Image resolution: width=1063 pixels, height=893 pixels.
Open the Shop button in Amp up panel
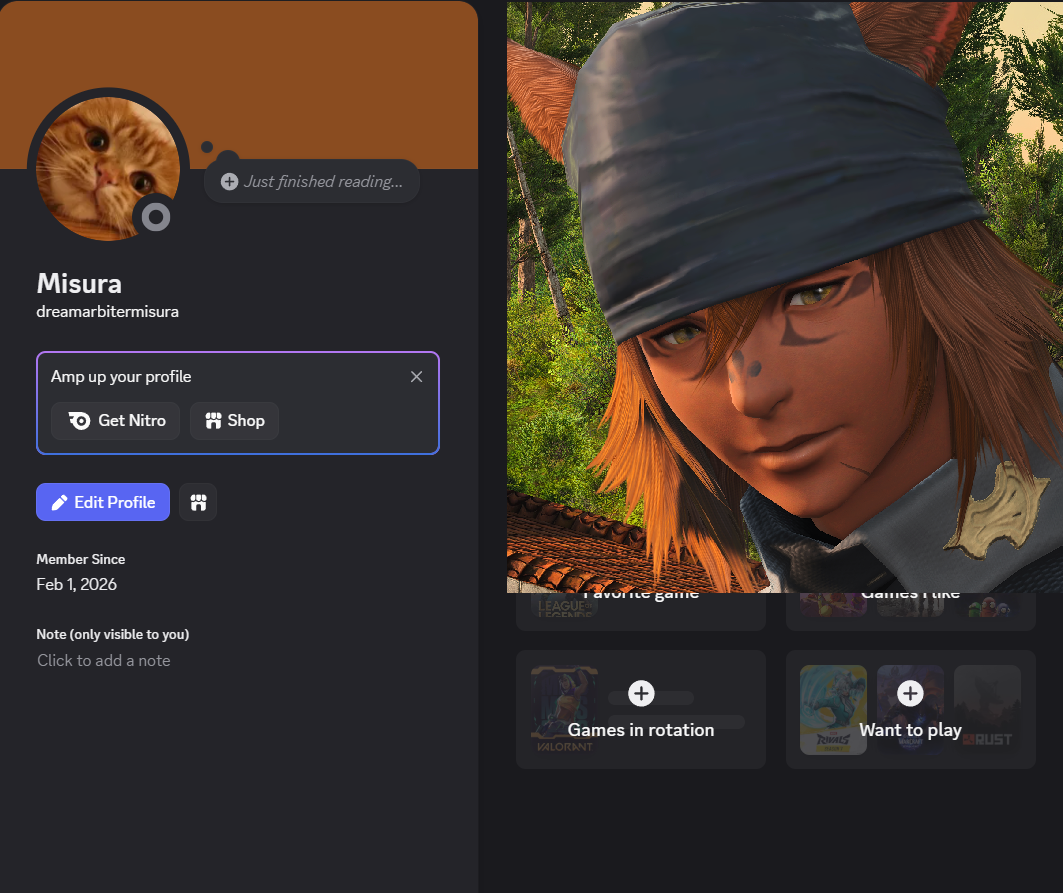tap(235, 420)
